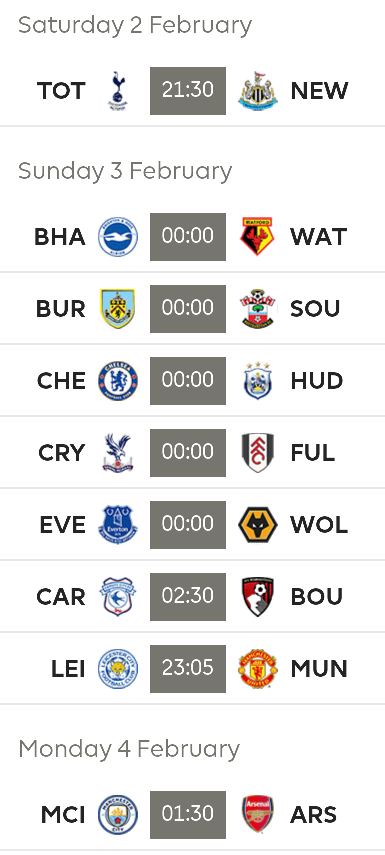Viewport: 385px width, 855px height.
Task: Select the Wolves wolf-head badge
Action: [x=257, y=525]
